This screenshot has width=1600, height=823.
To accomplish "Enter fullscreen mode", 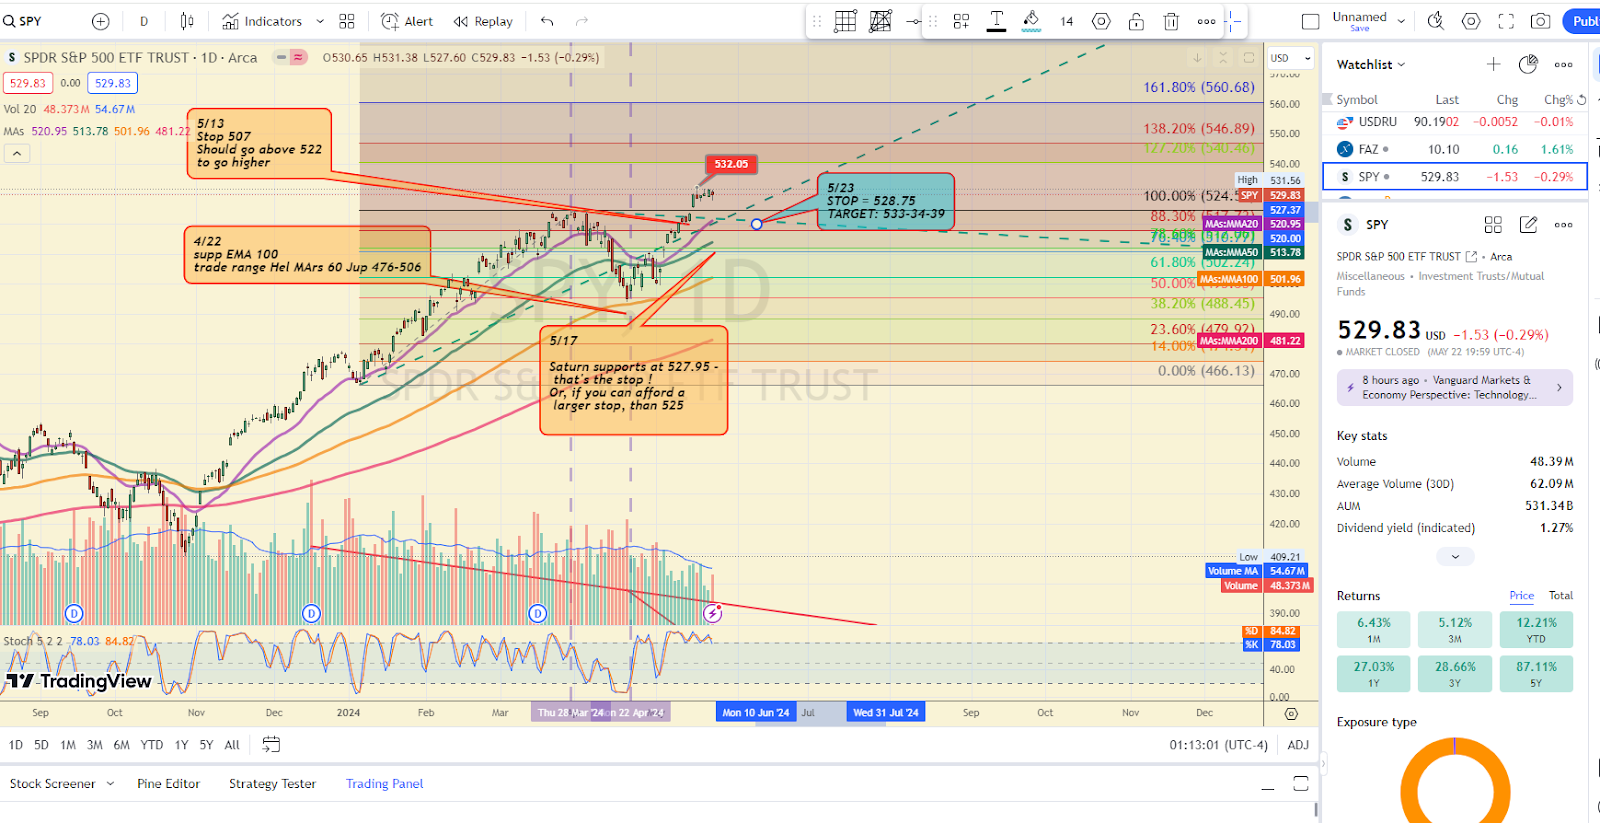I will [1506, 21].
